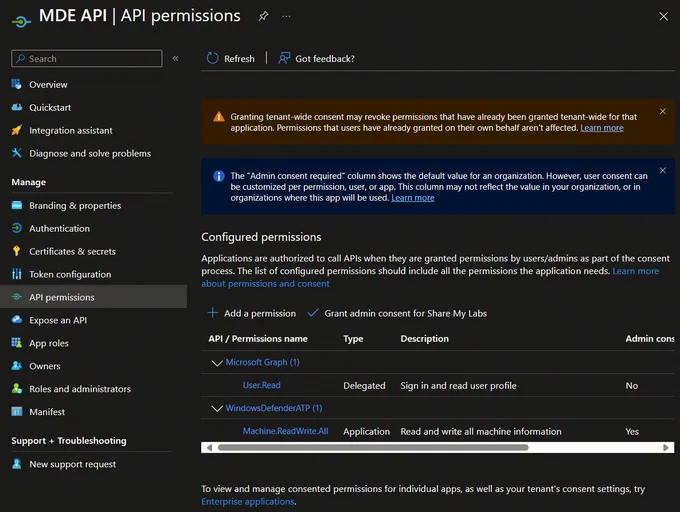Open App roles menu item
Screen dimensions: 680x512
(49, 343)
